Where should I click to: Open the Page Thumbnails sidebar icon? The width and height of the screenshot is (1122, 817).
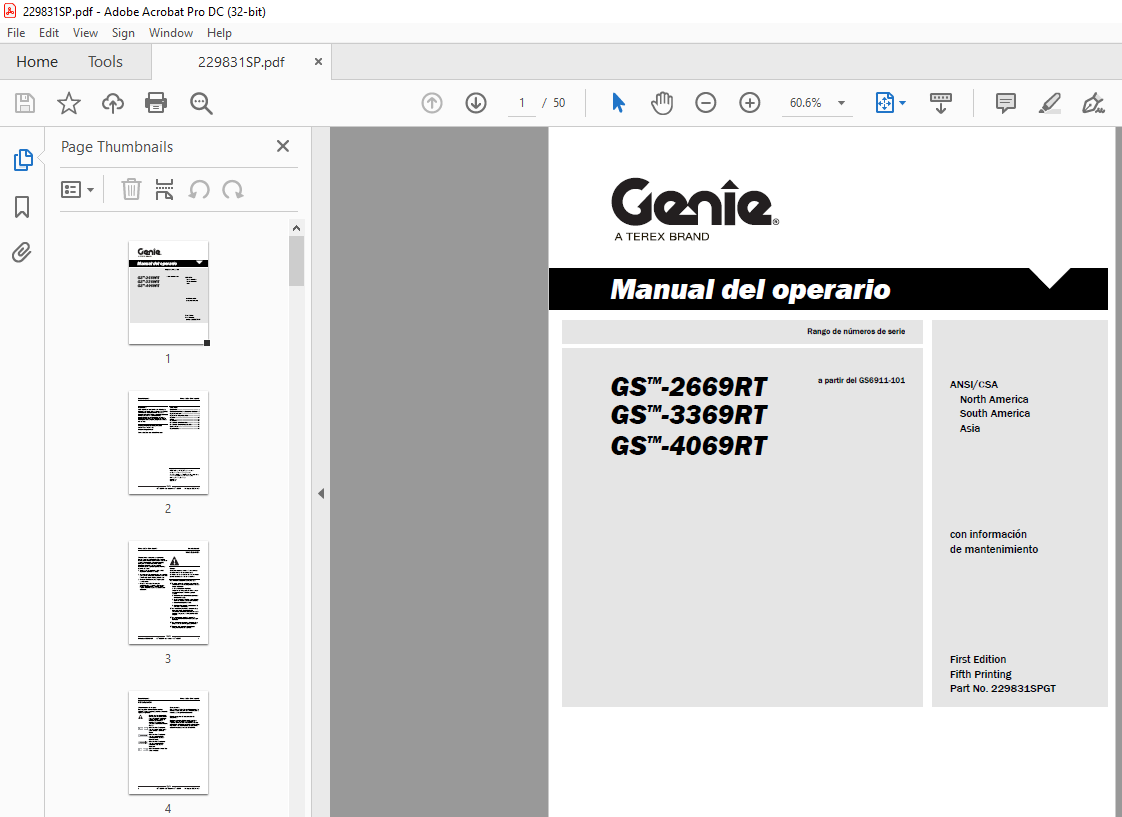(x=22, y=160)
